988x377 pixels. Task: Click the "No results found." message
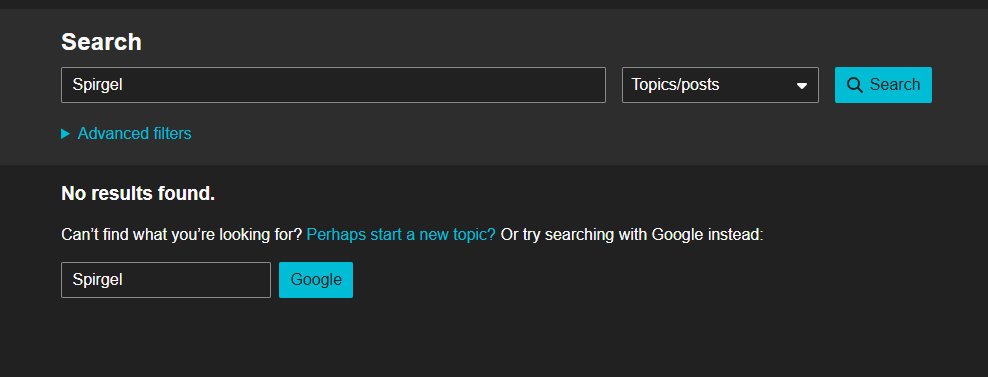click(138, 194)
